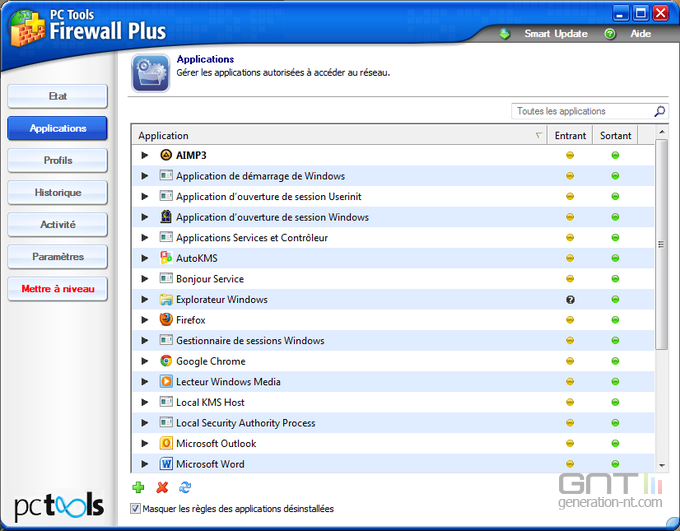
Task: Open the Profils section
Action: tap(57, 161)
